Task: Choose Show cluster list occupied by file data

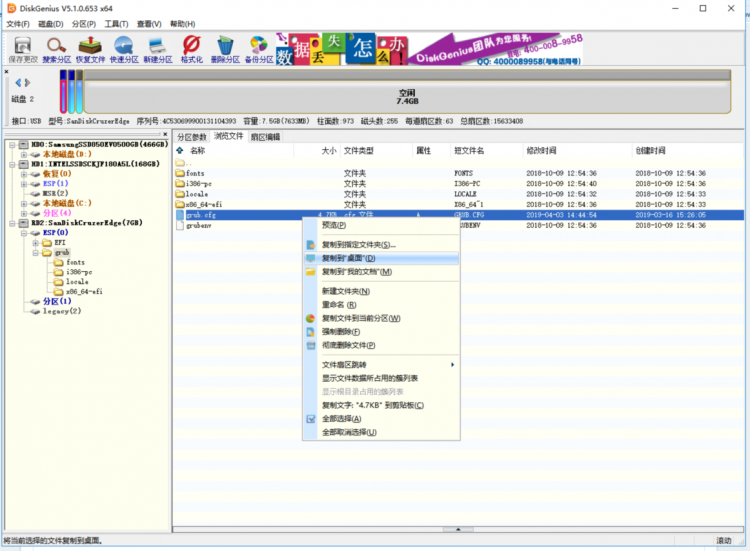Action: [381, 378]
